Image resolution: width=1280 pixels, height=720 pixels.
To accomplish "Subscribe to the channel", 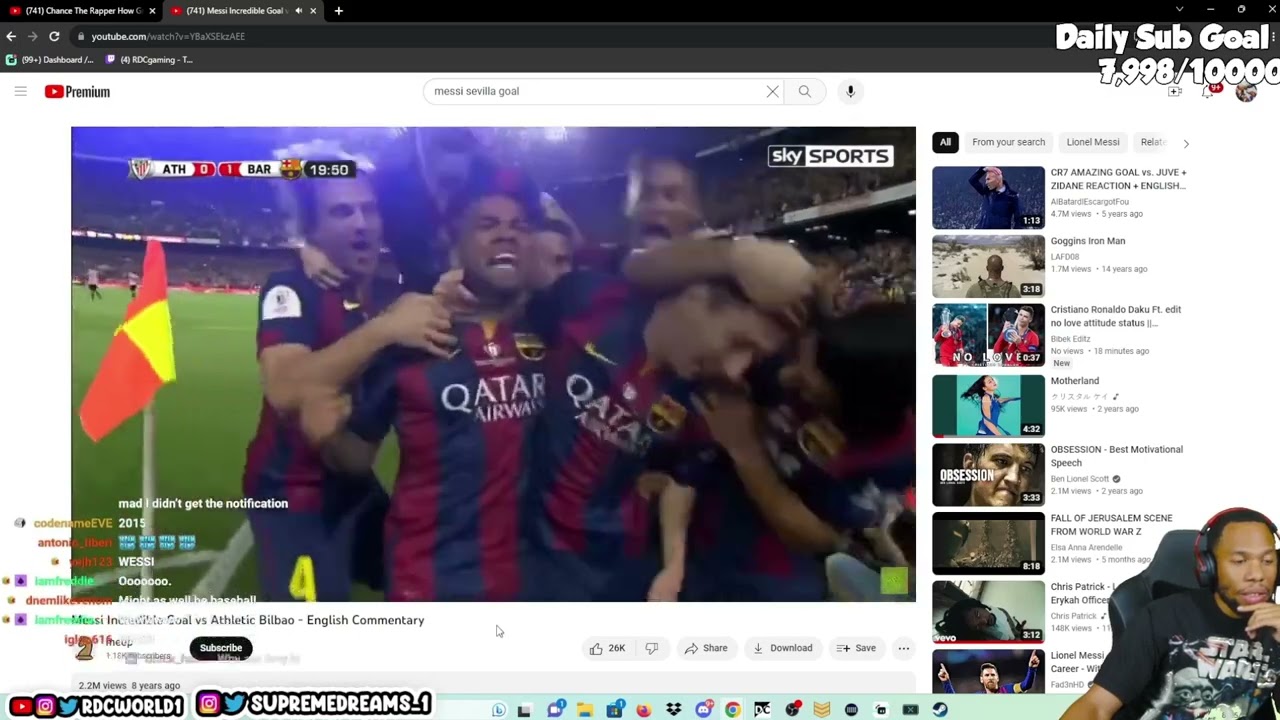I will [221, 648].
